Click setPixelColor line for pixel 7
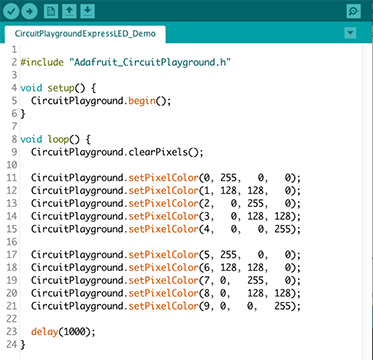This screenshot has height=360, width=373. click(x=166, y=280)
